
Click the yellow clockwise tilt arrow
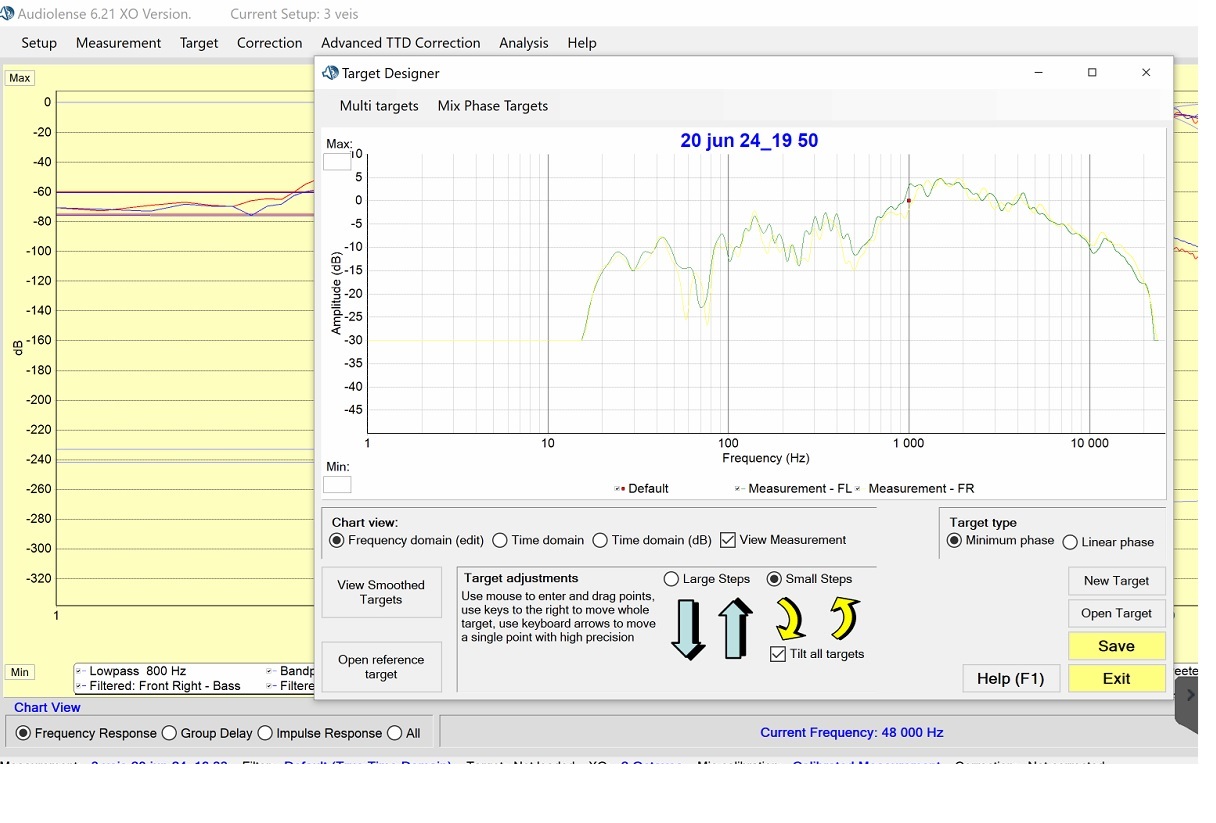point(789,619)
